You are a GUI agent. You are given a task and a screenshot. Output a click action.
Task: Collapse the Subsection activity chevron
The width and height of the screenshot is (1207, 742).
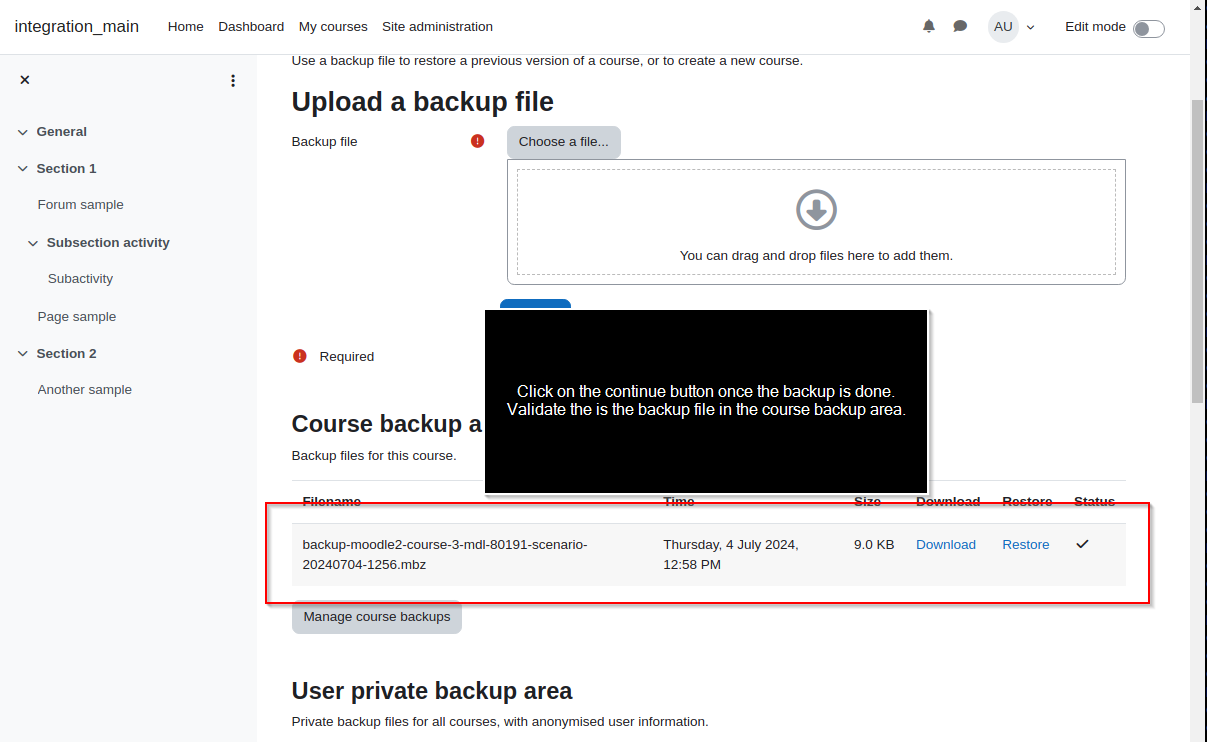pyautogui.click(x=33, y=243)
